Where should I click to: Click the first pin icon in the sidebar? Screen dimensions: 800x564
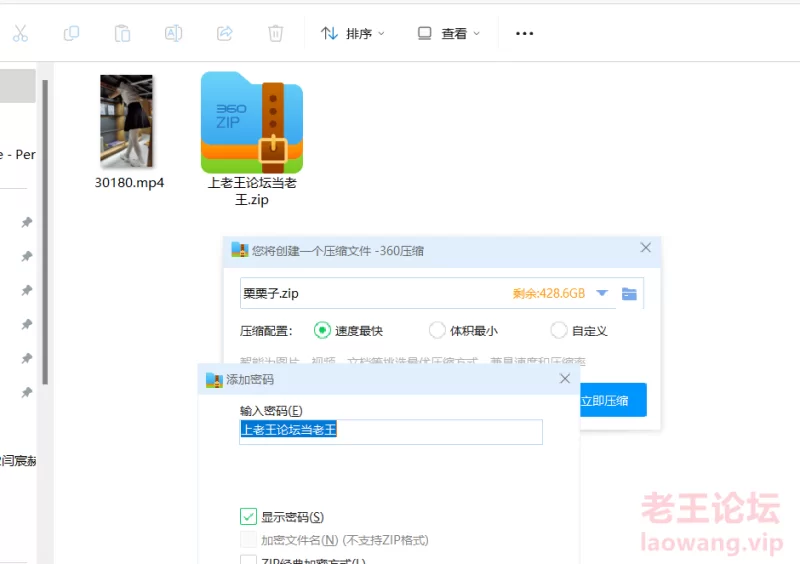click(27, 222)
